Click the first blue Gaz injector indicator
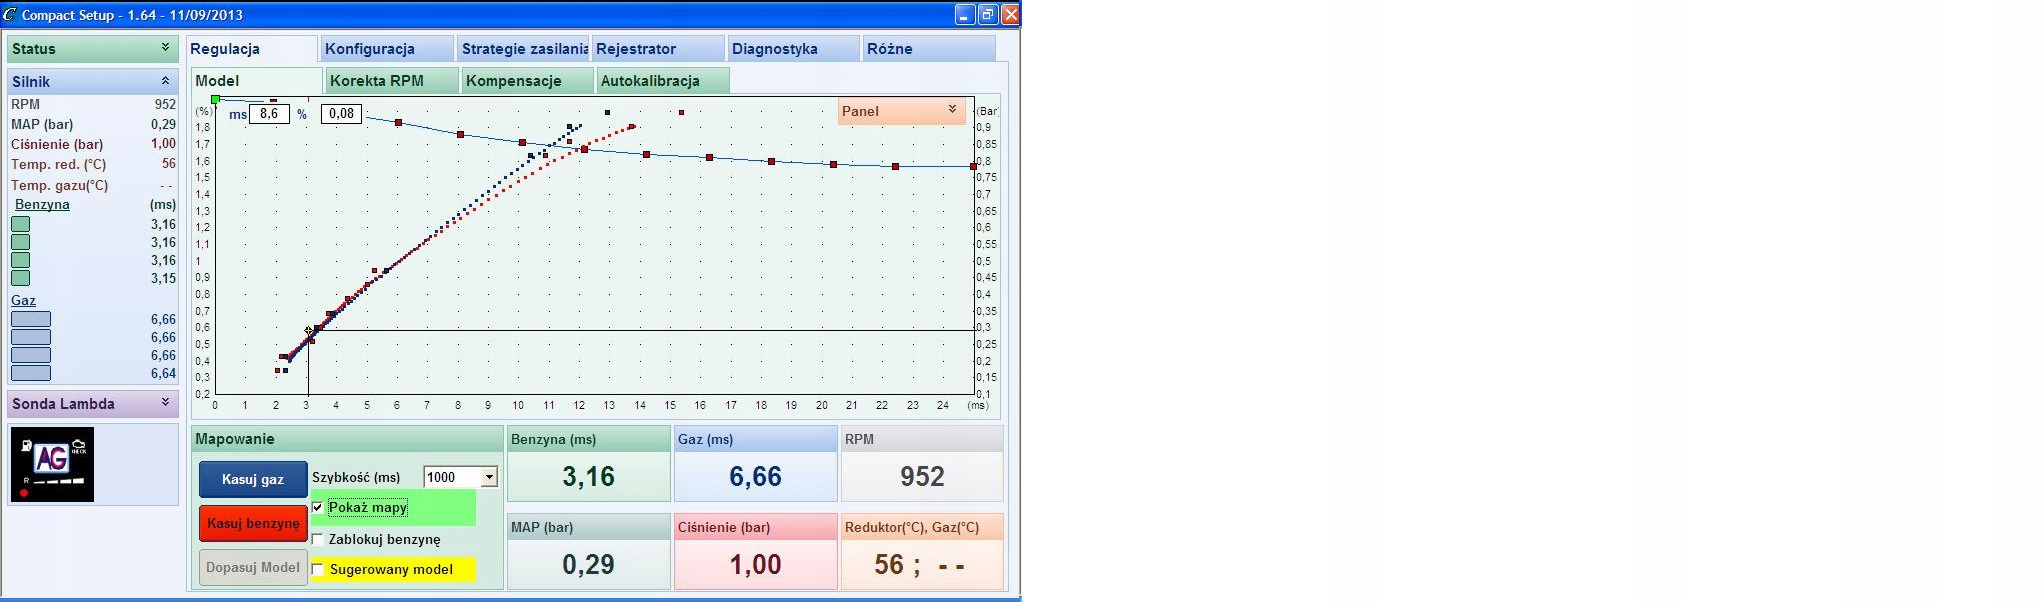 coord(31,320)
